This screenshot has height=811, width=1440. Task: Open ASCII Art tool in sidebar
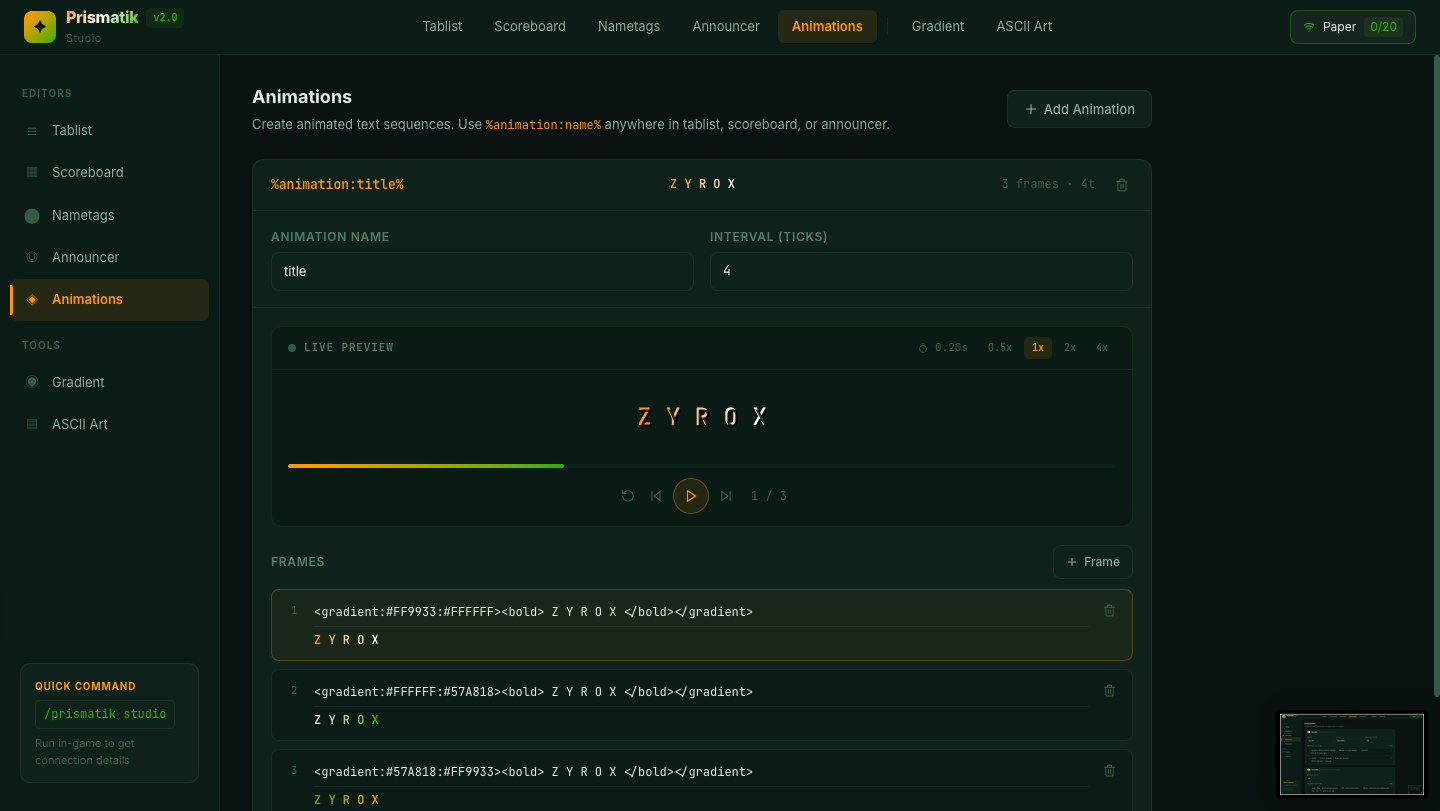tap(110, 424)
